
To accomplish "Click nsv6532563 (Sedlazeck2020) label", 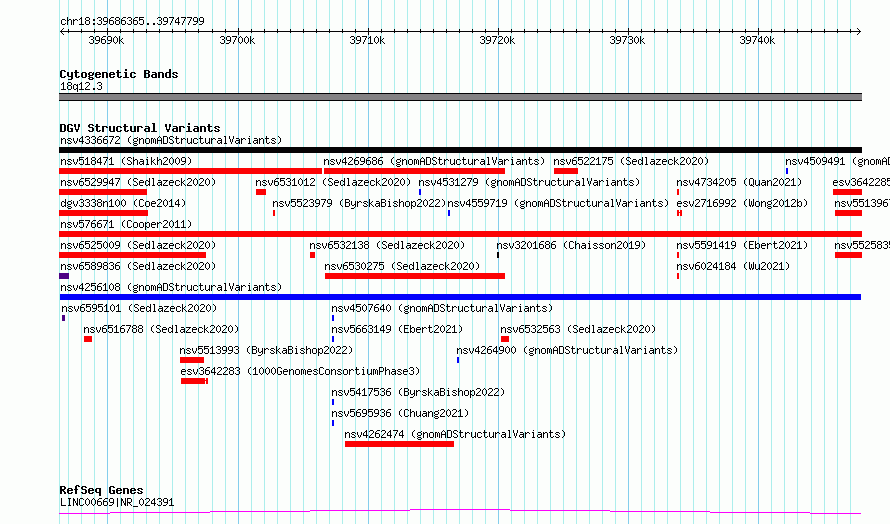I will point(578,329).
